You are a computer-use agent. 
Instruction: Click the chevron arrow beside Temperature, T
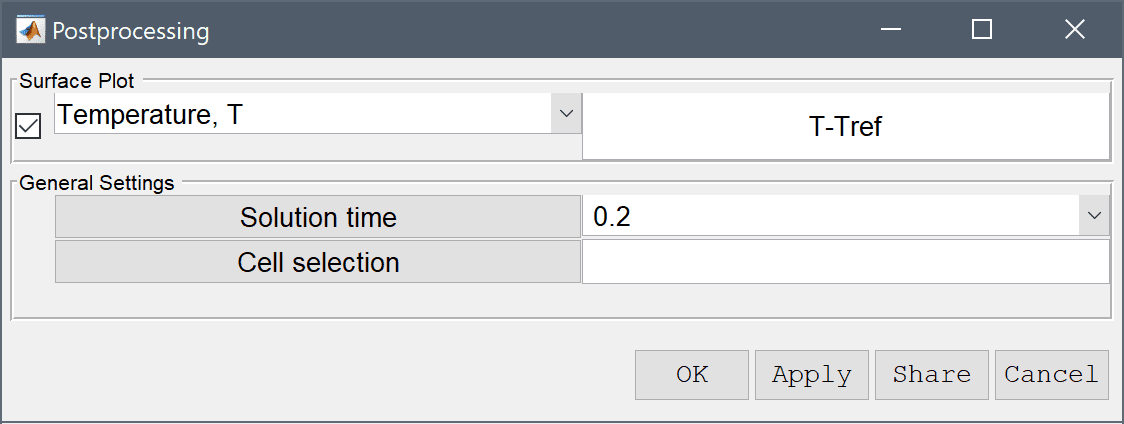(566, 113)
